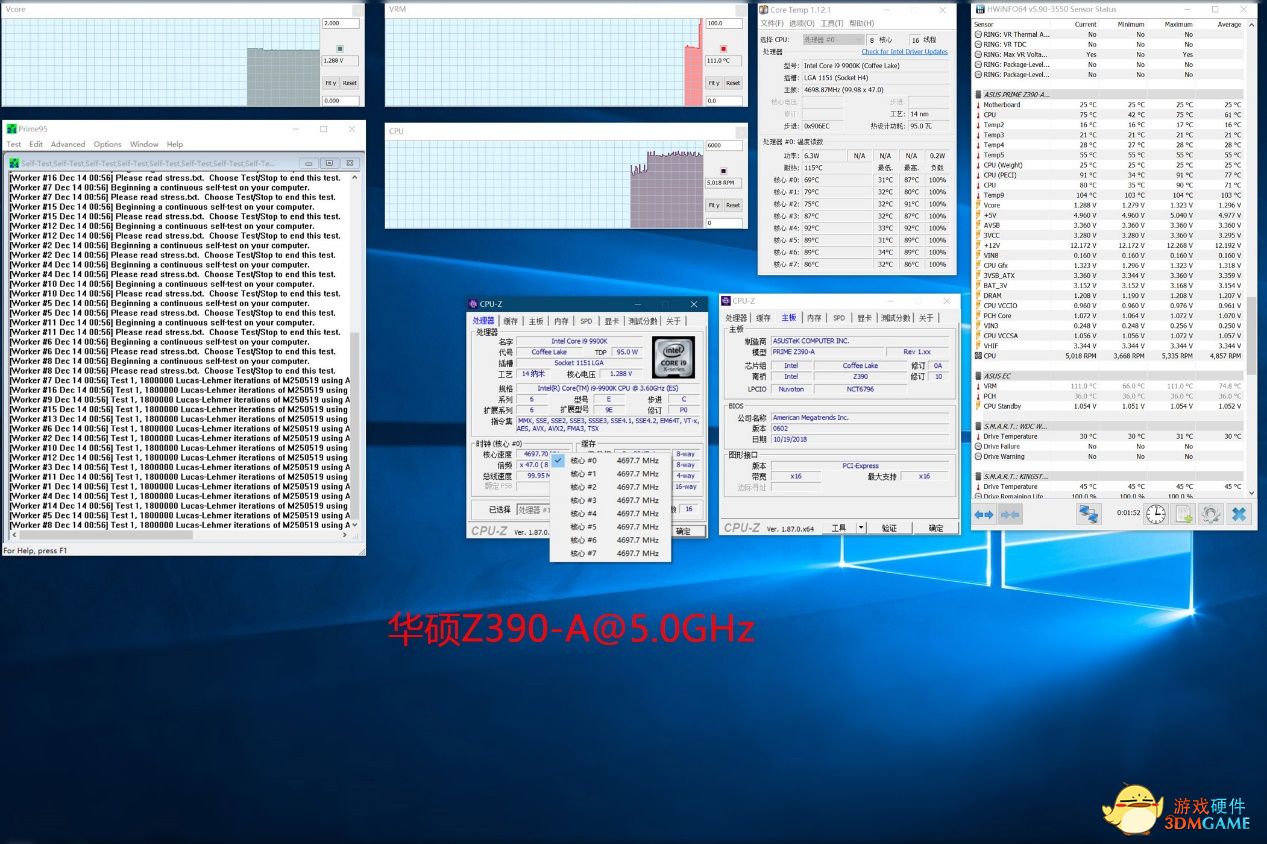Click the VRM graph maximum value field

coord(723,23)
